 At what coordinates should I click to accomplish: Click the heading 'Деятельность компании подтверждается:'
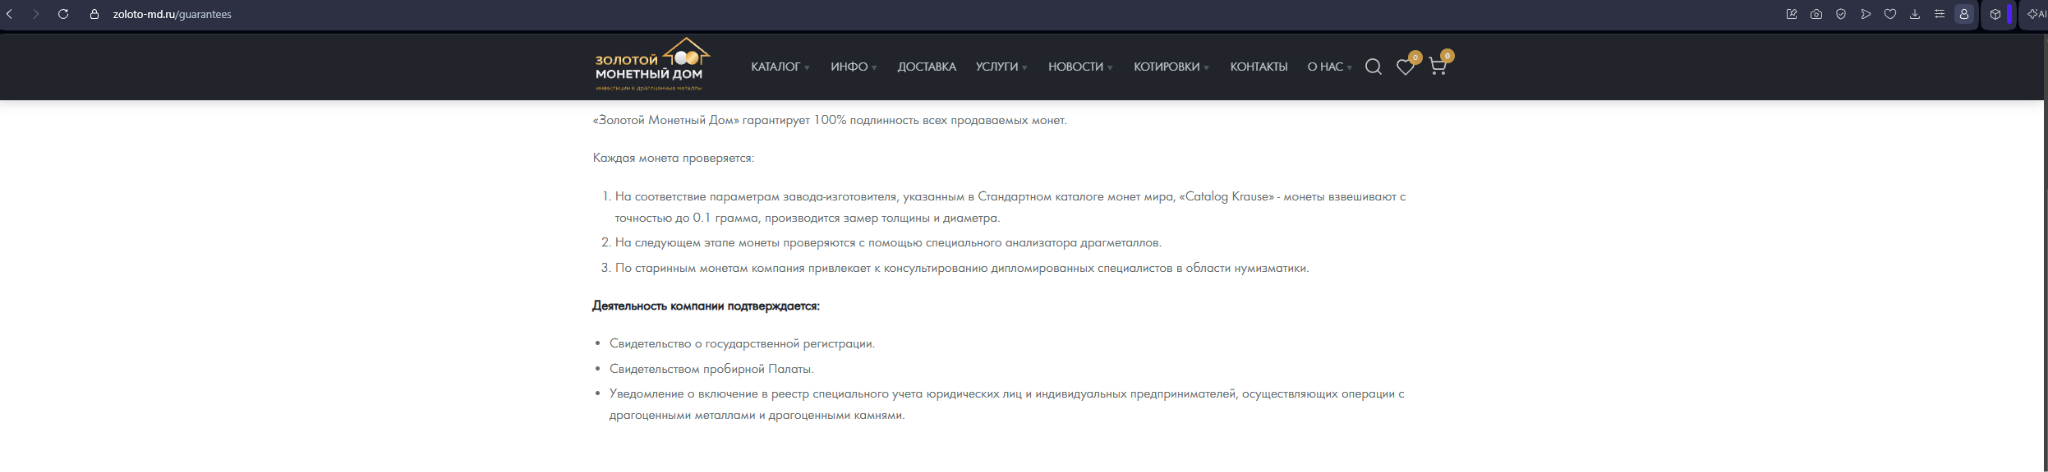[x=706, y=306]
